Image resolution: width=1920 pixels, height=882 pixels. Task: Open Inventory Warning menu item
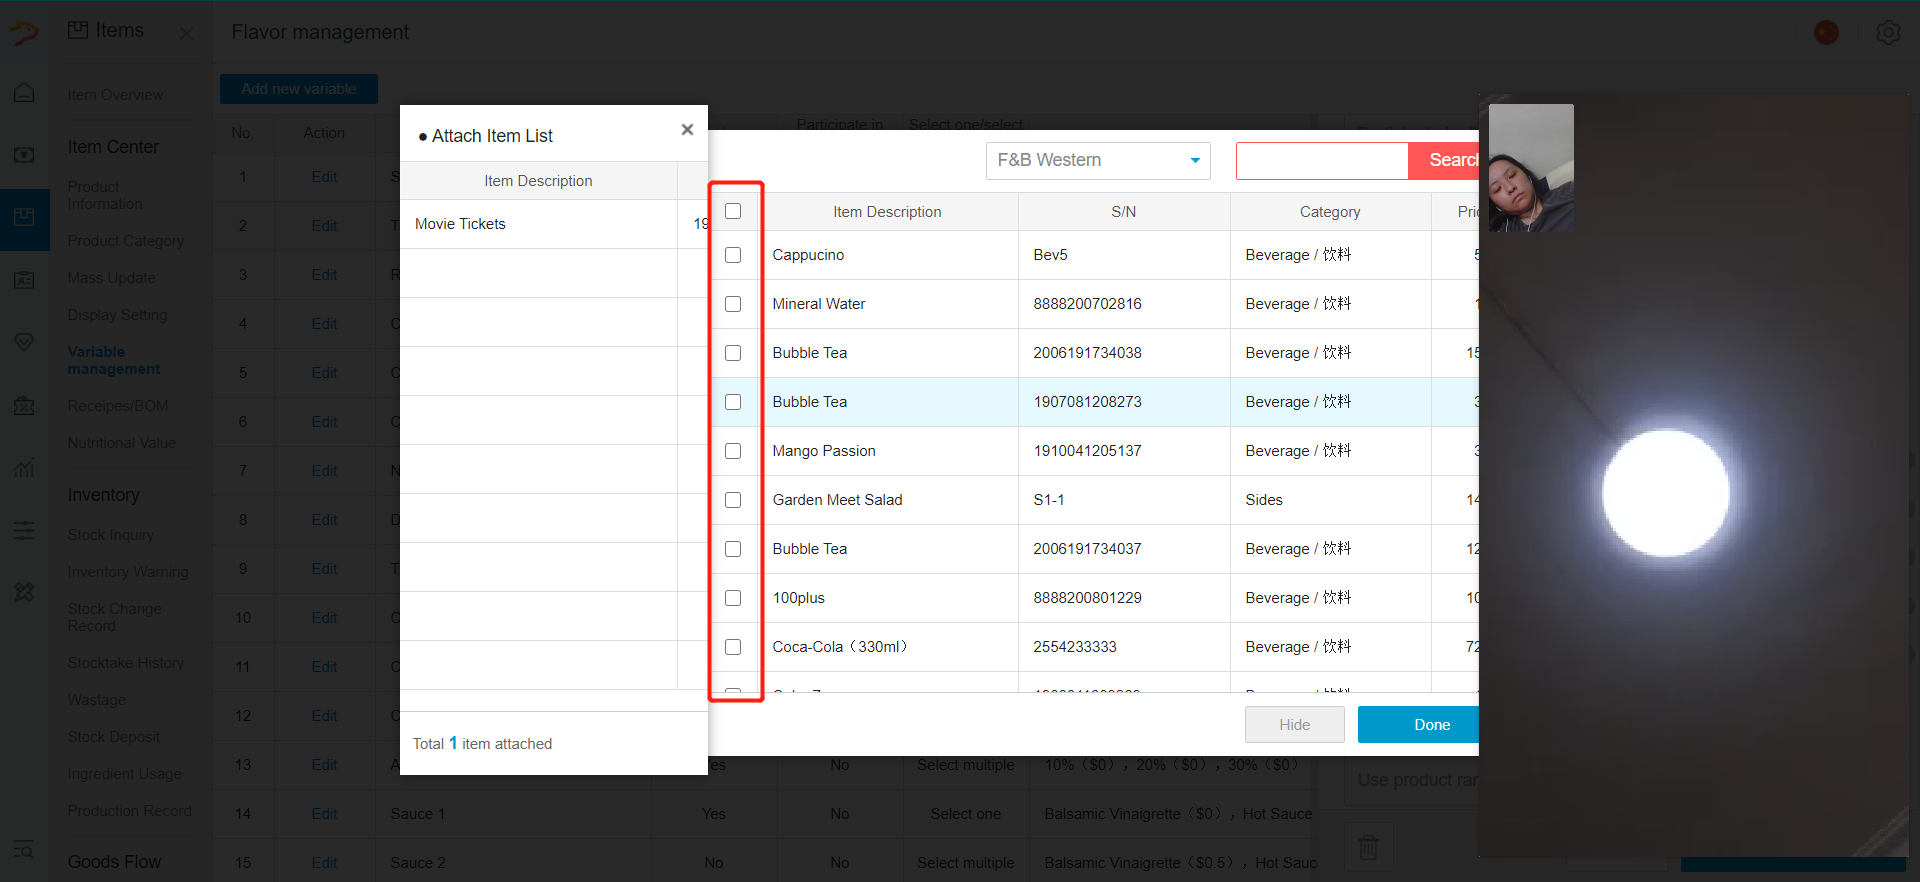(x=128, y=572)
